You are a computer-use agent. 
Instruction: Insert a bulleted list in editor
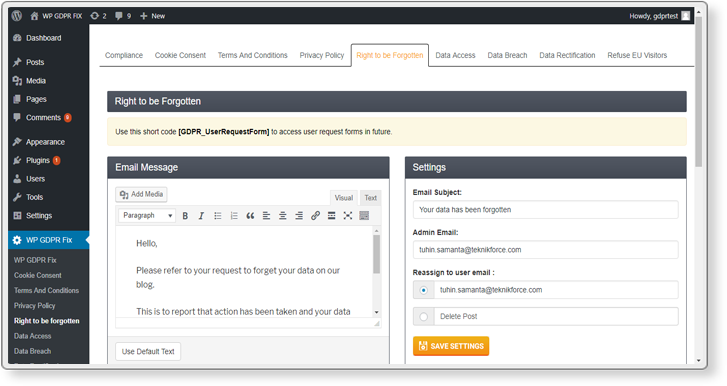tap(217, 216)
